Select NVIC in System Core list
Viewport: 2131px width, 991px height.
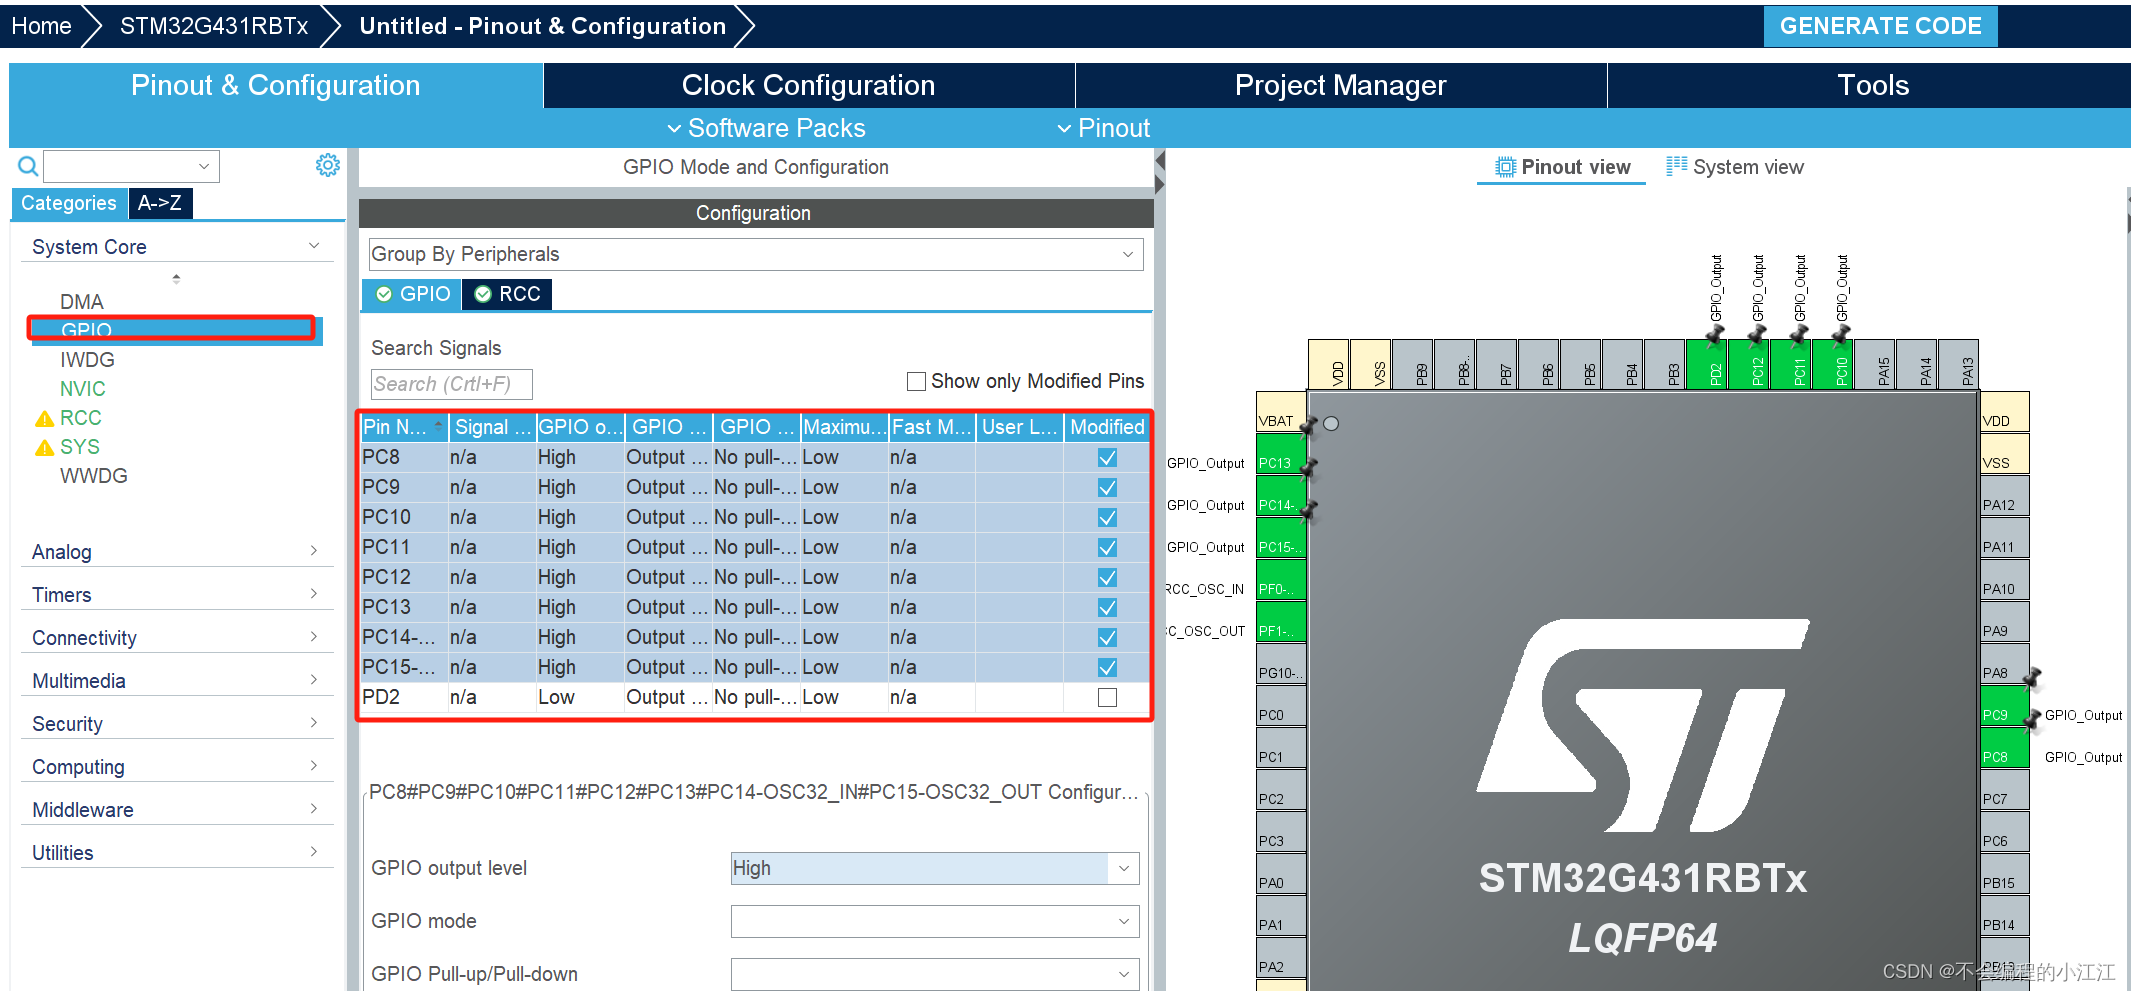[83, 389]
